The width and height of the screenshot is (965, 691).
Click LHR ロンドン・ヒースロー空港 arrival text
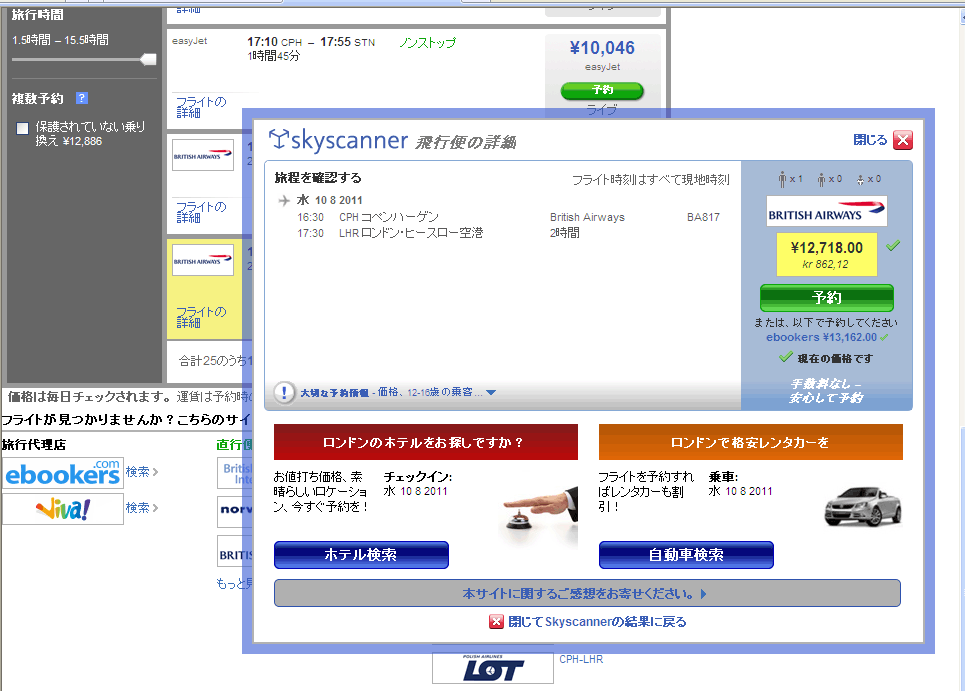(411, 233)
